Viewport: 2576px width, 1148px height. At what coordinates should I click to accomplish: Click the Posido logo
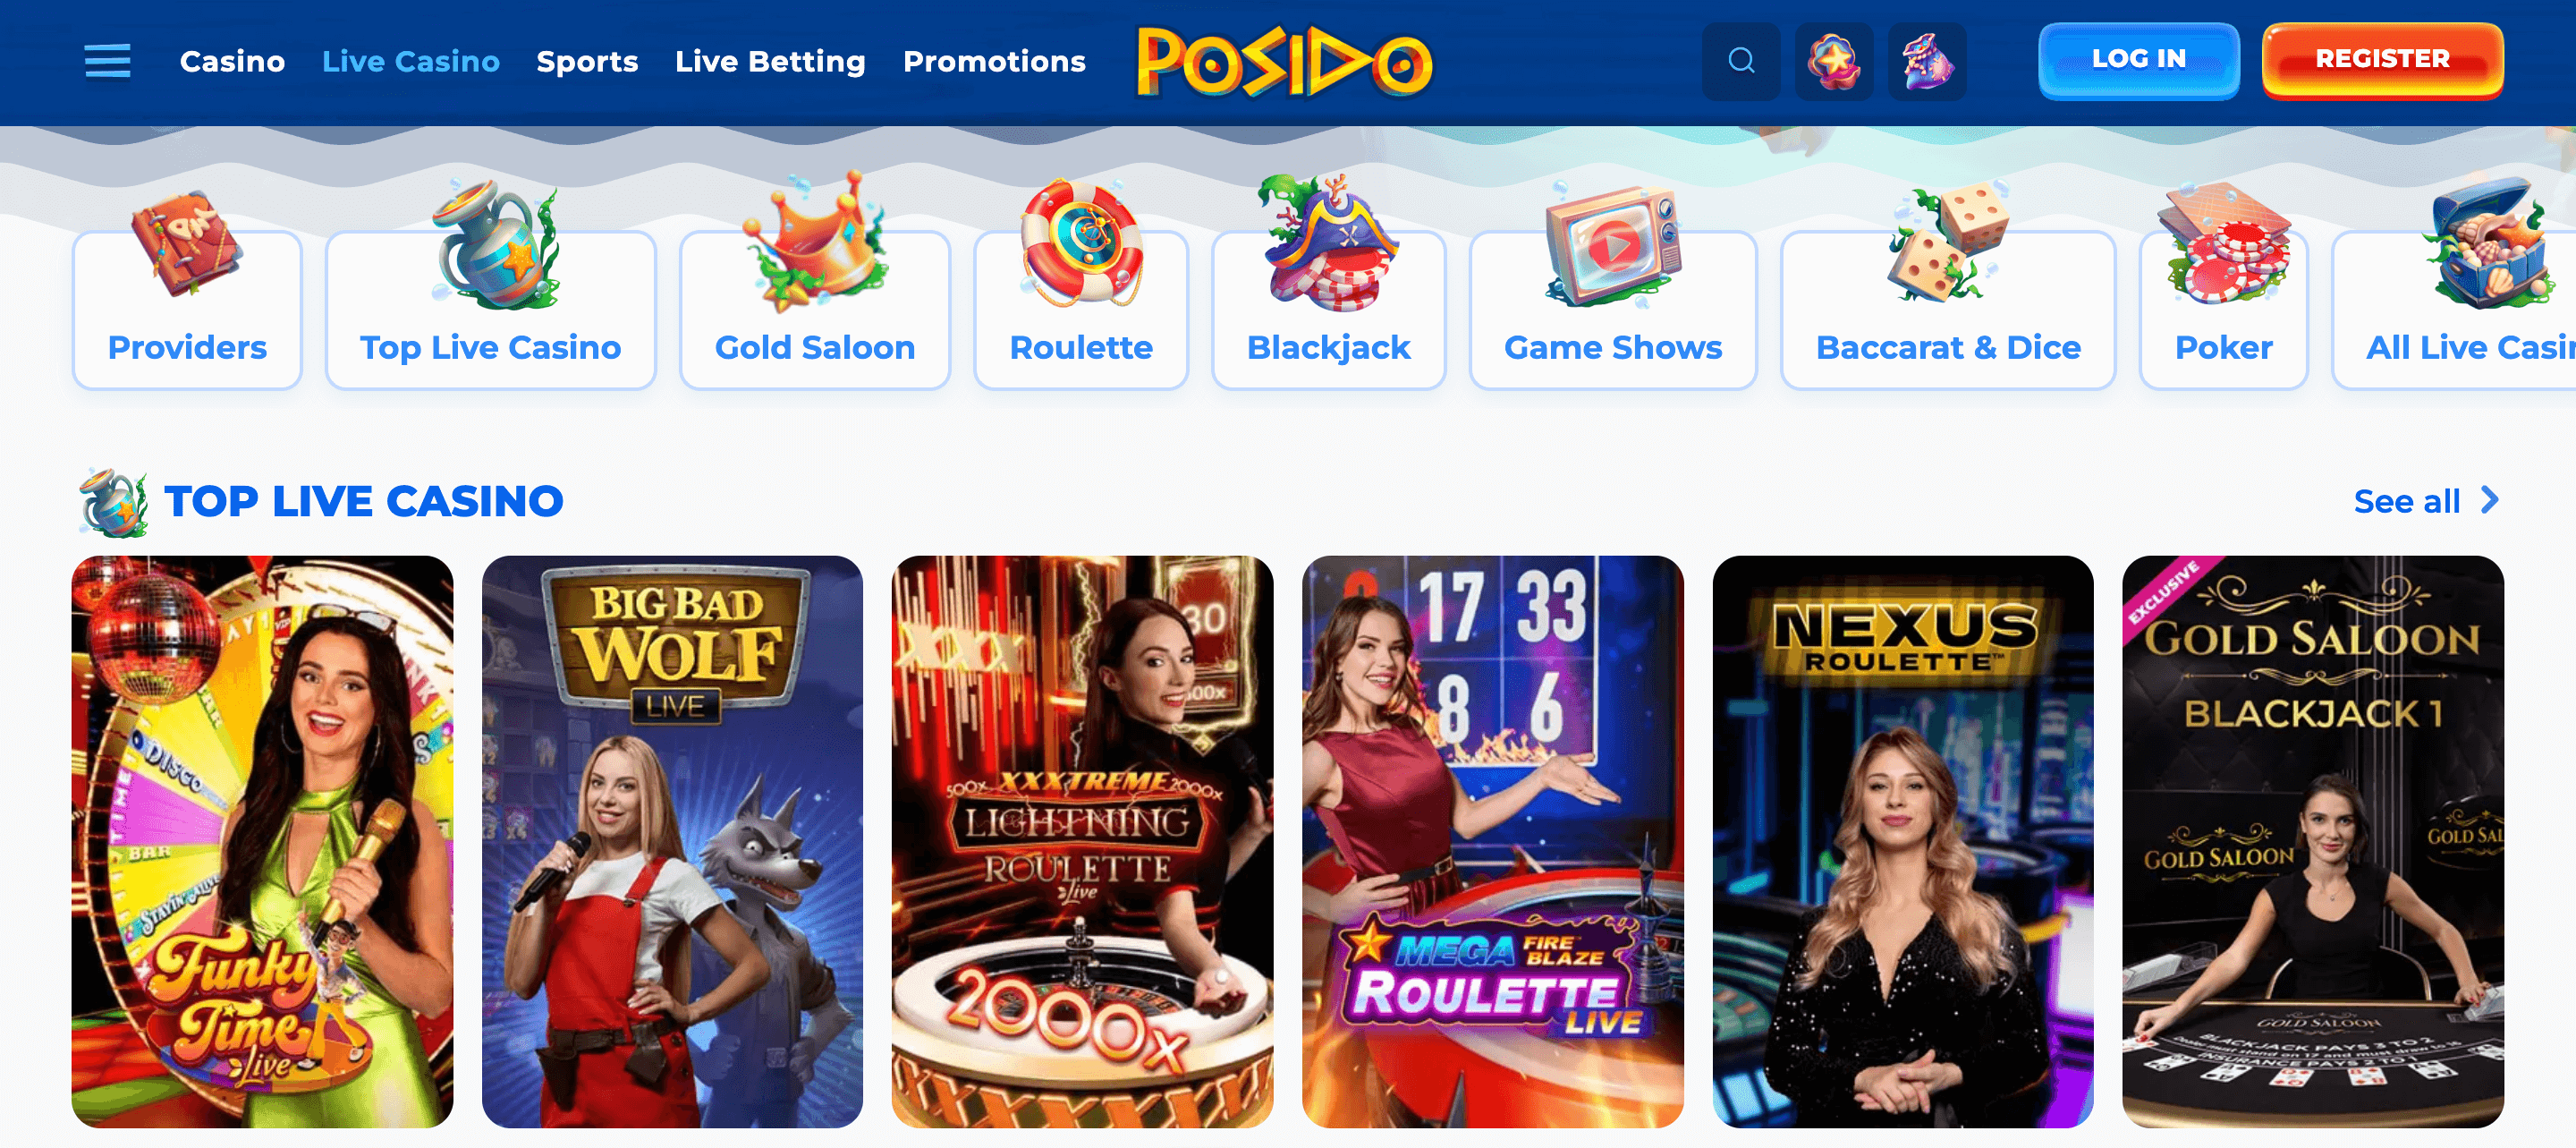pos(1284,61)
